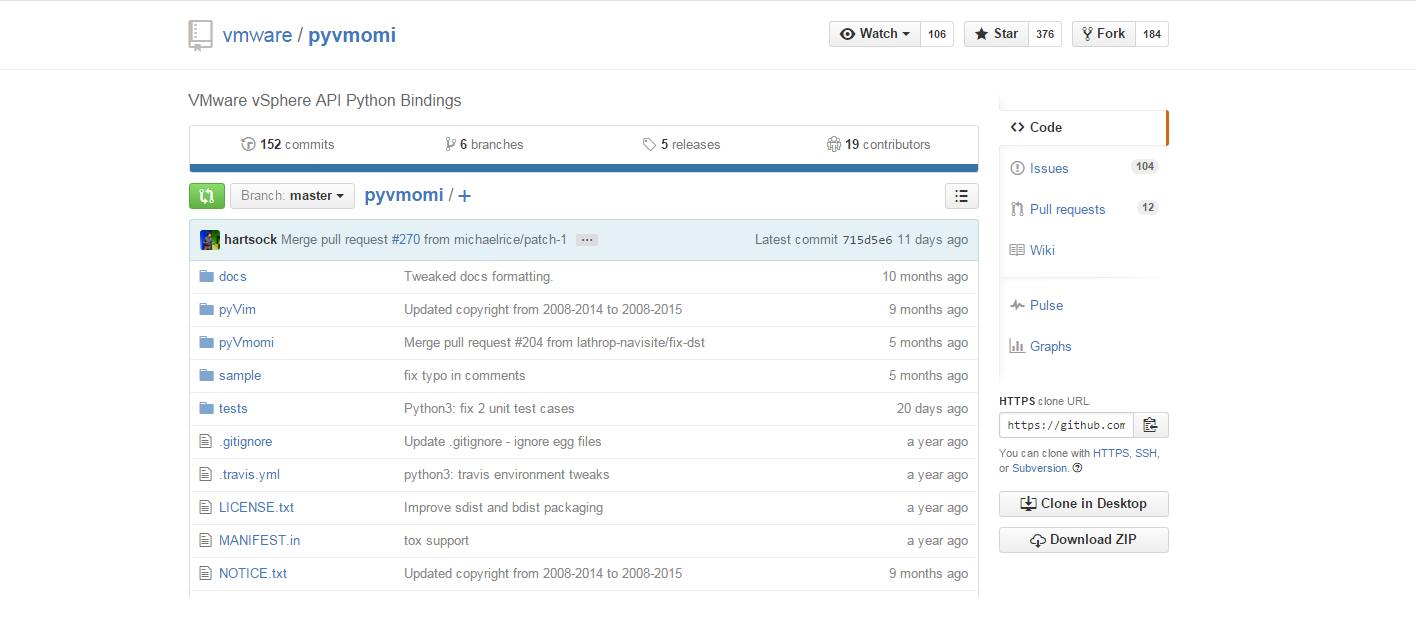Click the green compare and review button
The width and height of the screenshot is (1416, 630).
(206, 196)
